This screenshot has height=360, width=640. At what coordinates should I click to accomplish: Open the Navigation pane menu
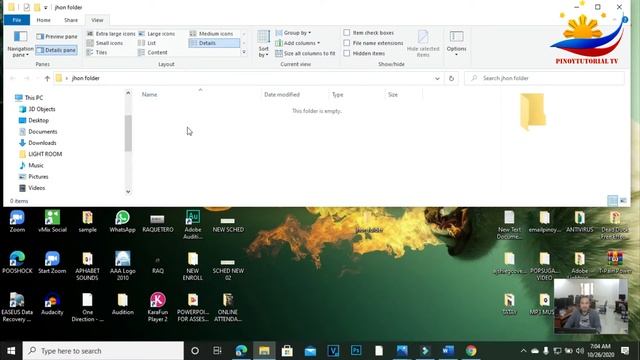pyautogui.click(x=20, y=43)
